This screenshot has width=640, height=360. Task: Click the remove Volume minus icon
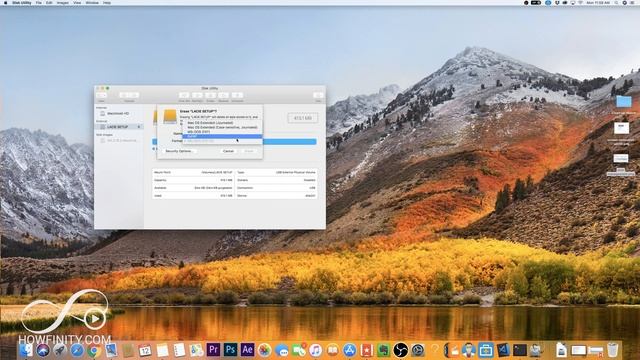134,95
